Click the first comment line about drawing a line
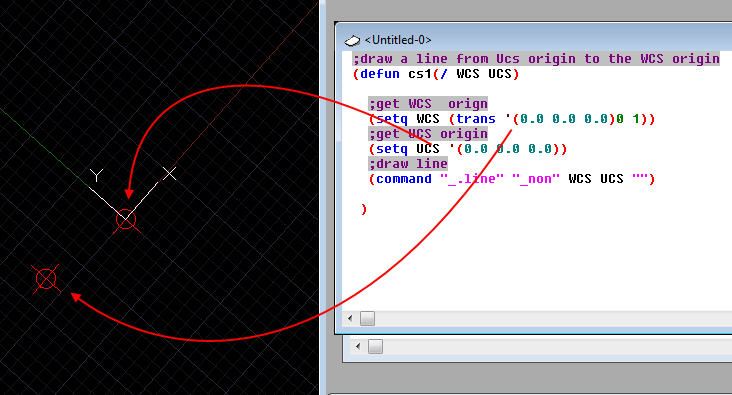The height and width of the screenshot is (395, 732). click(x=536, y=59)
